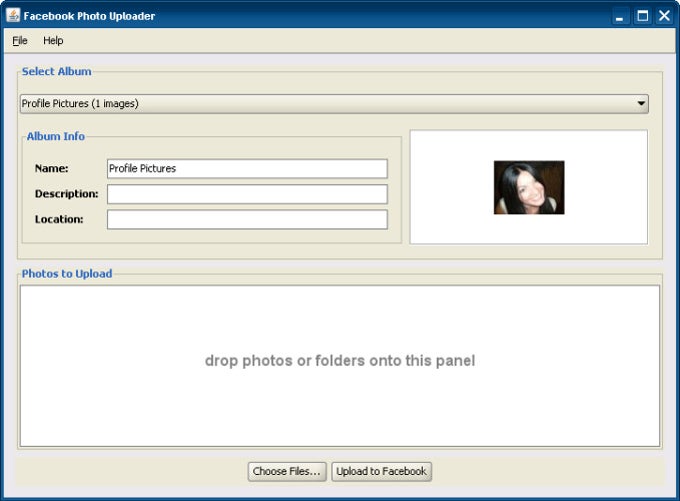Image resolution: width=680 pixels, height=501 pixels.
Task: Maximize the Facebook Photo Uploader window
Action: click(x=642, y=16)
